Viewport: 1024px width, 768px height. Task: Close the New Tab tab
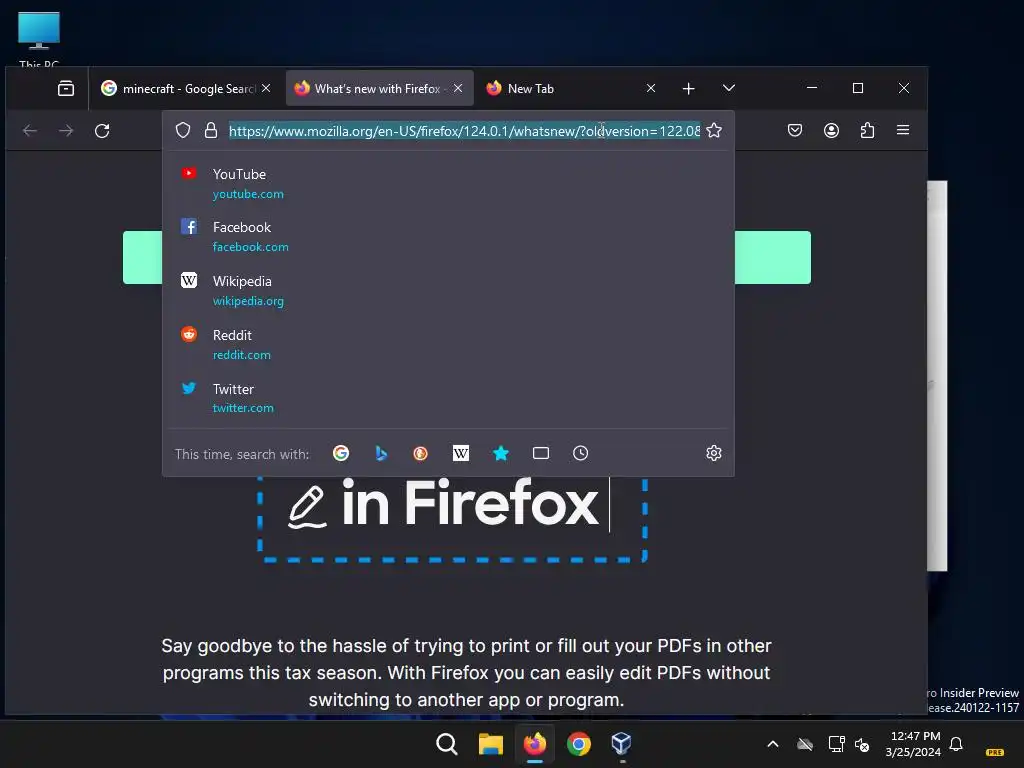650,88
